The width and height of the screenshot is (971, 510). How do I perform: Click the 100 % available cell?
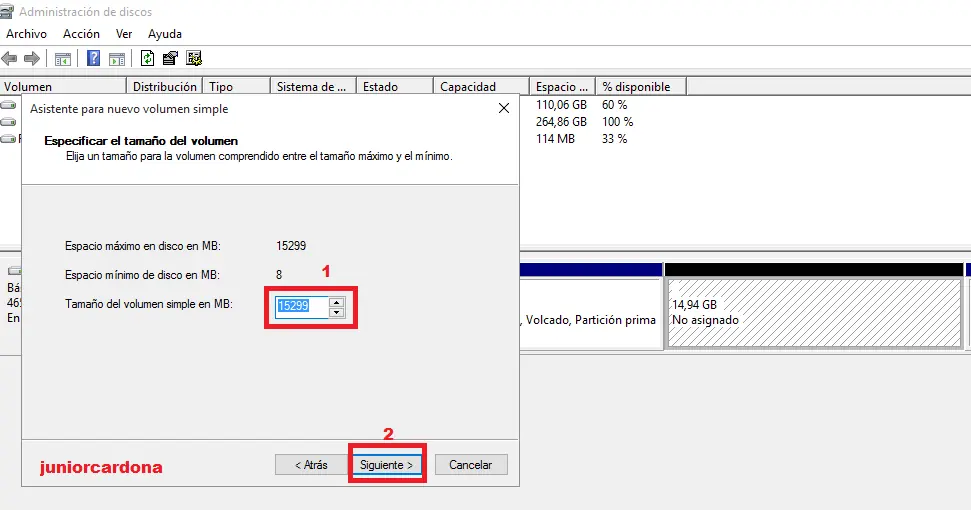coord(617,122)
